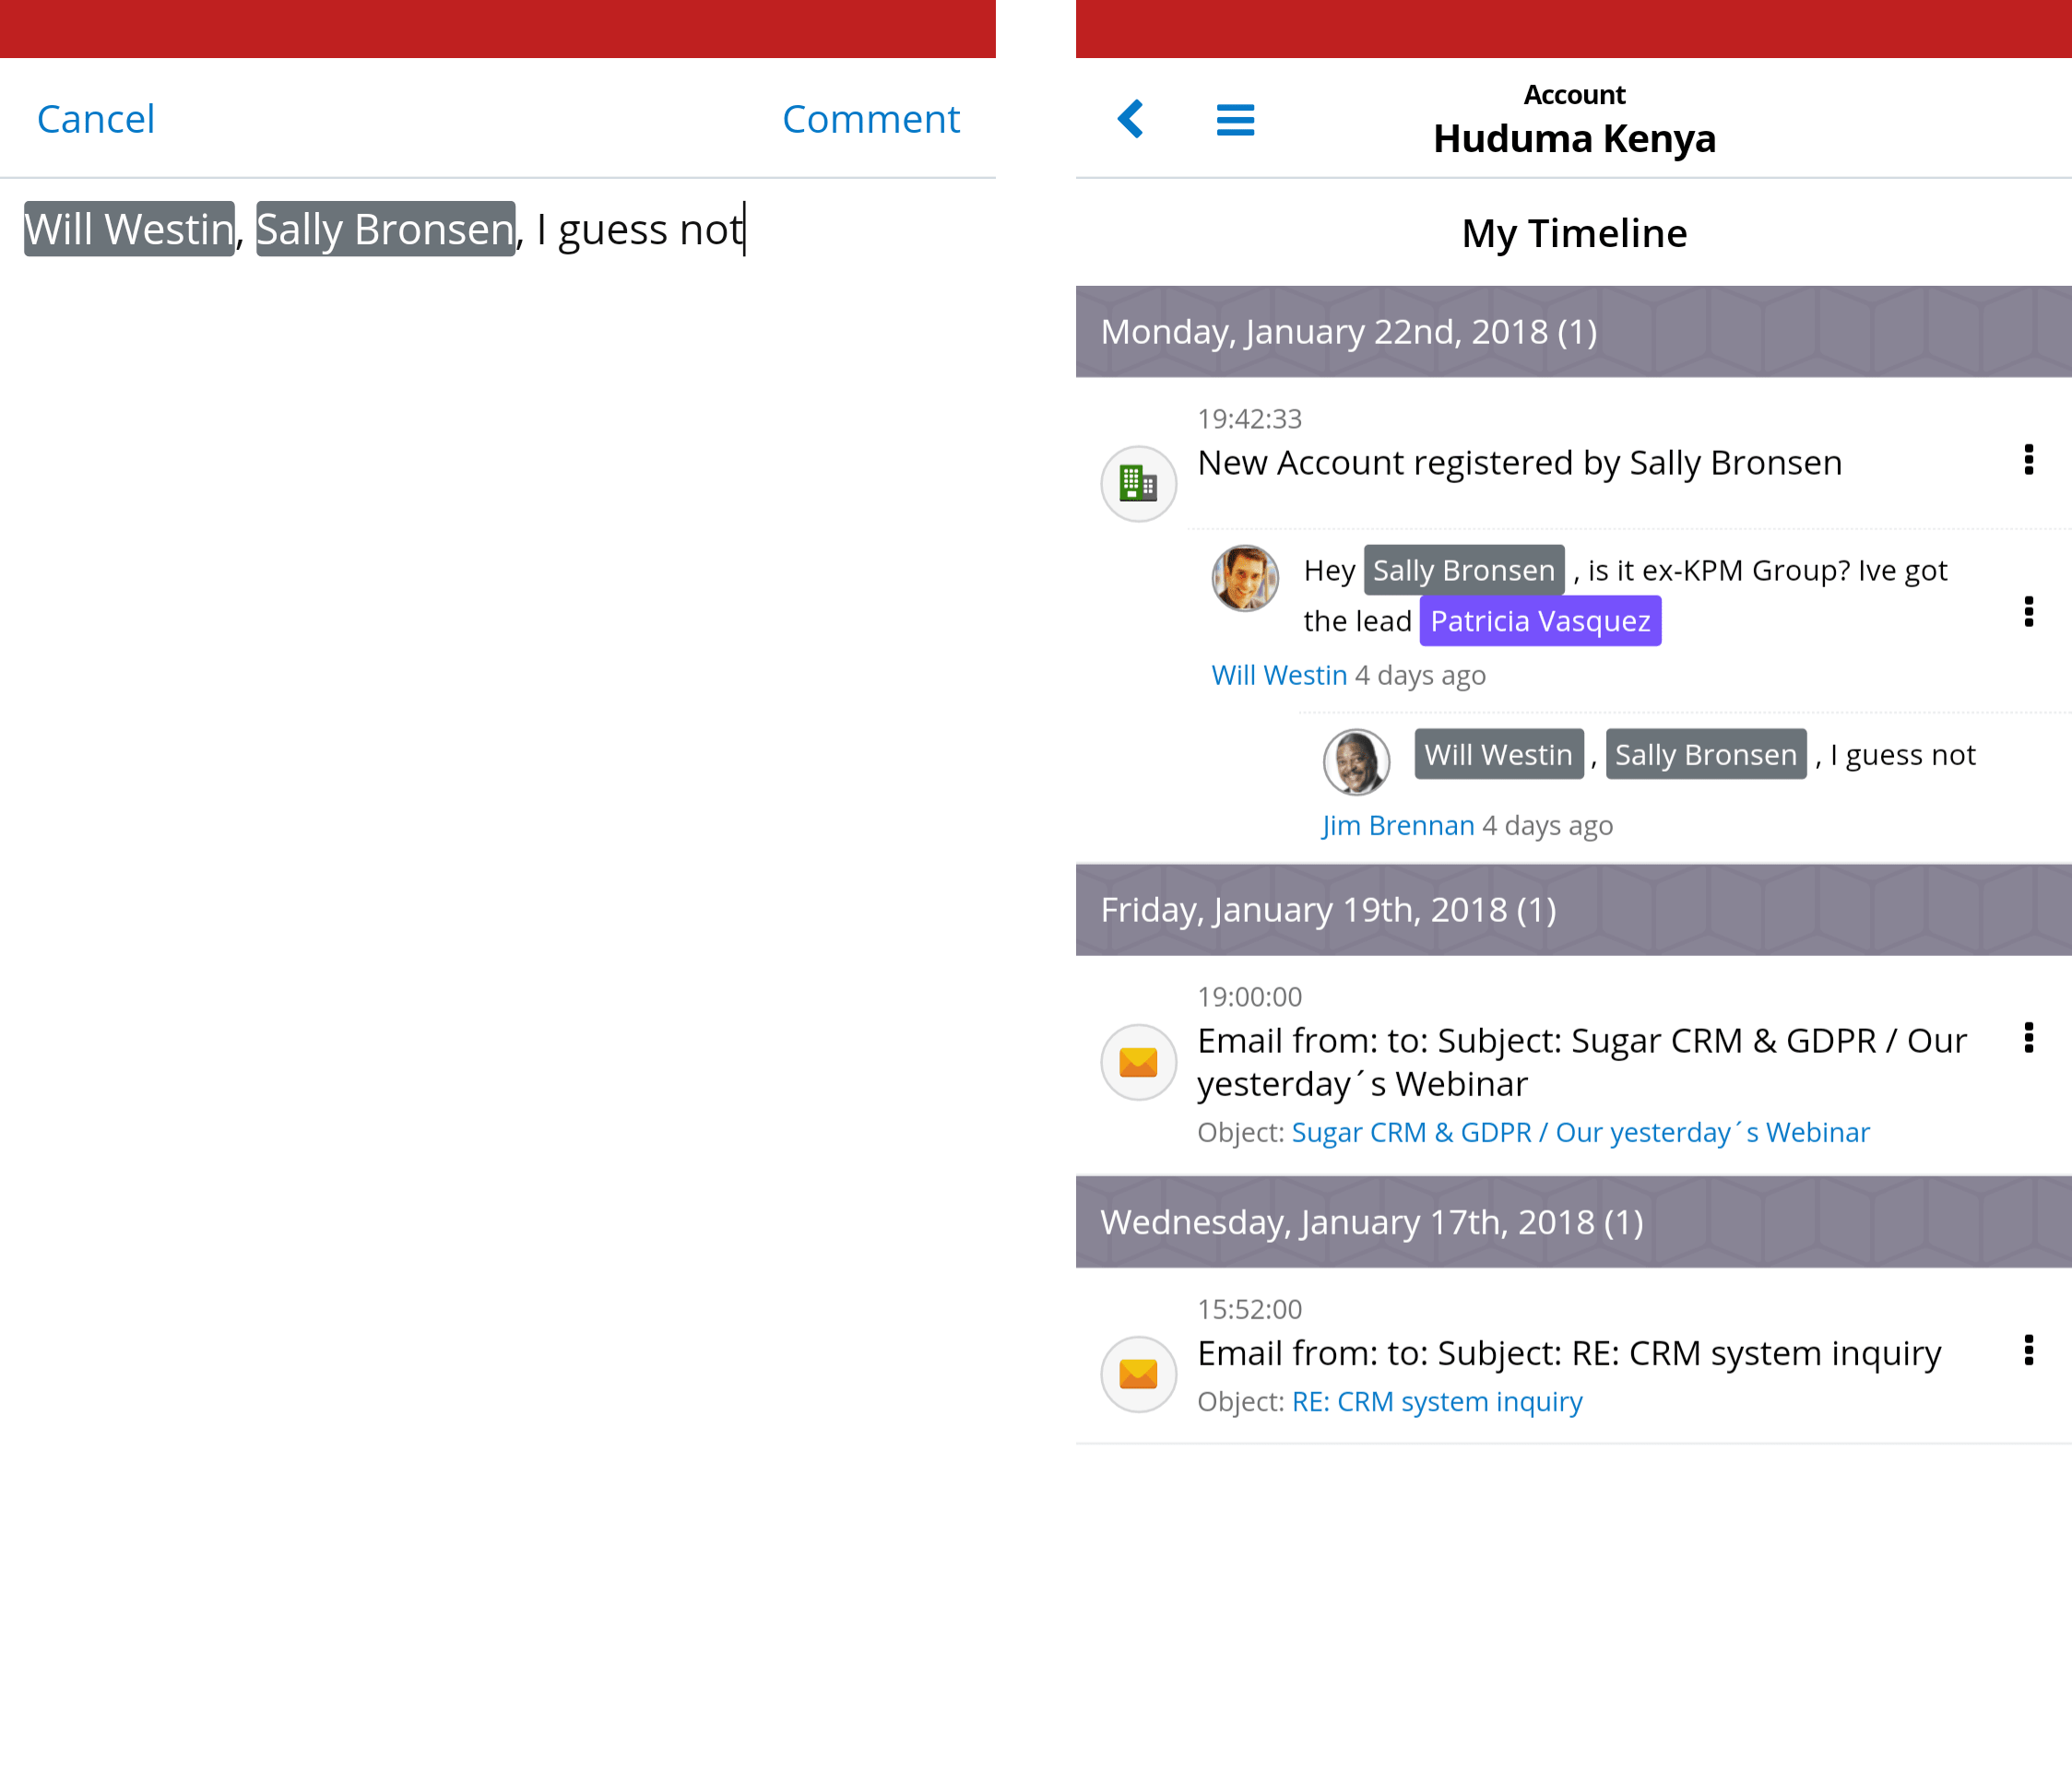Viewport: 2072px width, 1770px height.
Task: Click email envelope icon for Sugar CRM entry
Action: point(1138,1061)
